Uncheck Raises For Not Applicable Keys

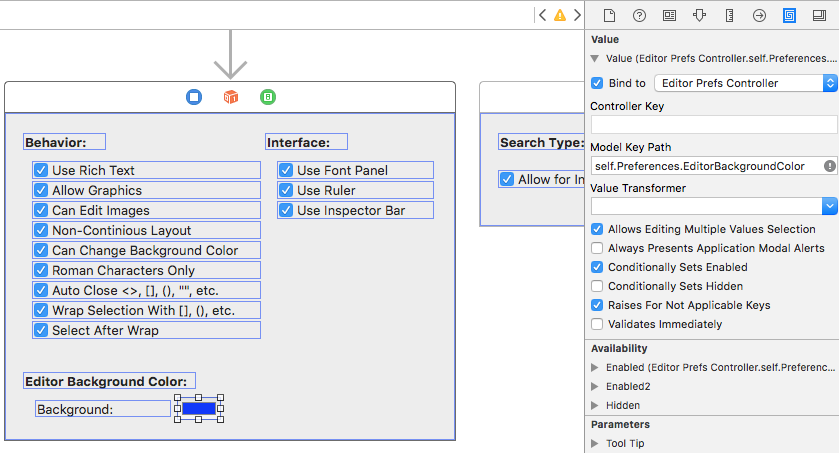[x=597, y=305]
